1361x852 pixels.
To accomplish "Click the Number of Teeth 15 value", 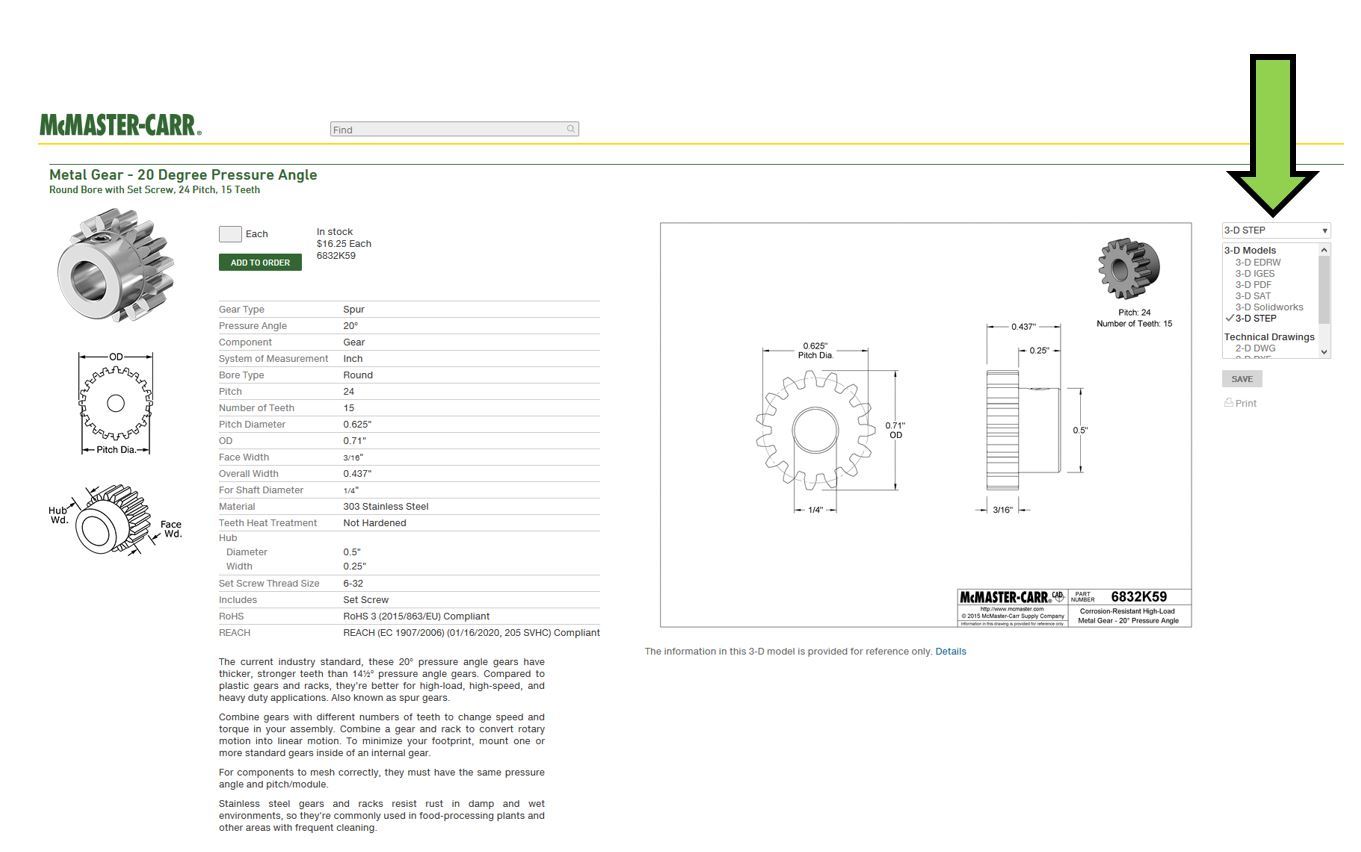I will point(349,407).
